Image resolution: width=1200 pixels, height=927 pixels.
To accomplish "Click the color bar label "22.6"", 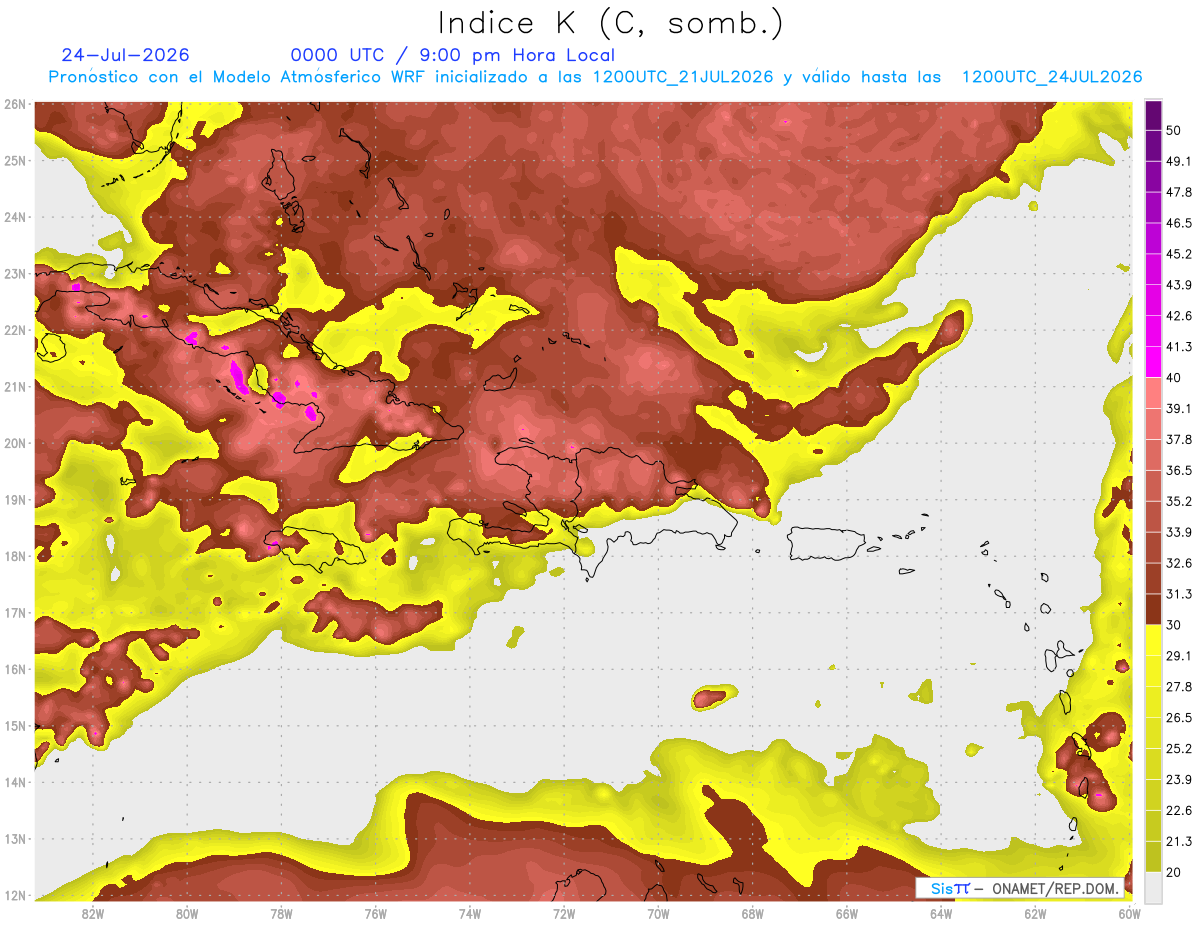I will point(1179,811).
